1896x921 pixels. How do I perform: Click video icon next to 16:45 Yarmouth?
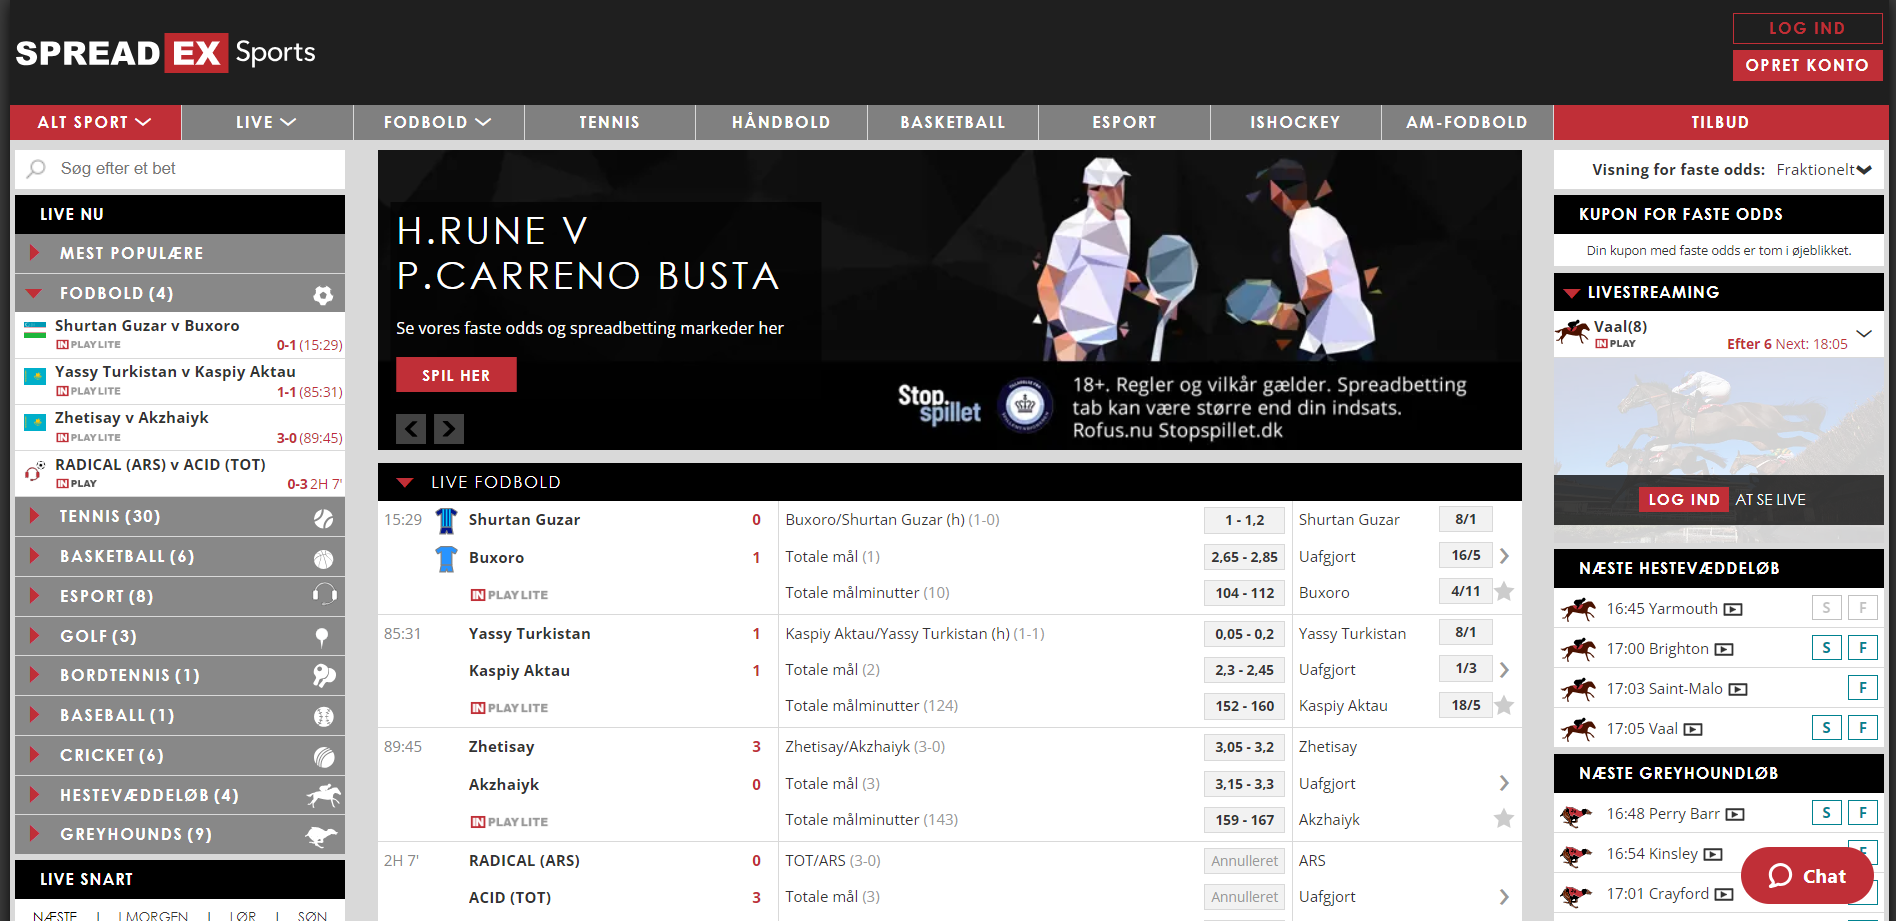pos(1733,609)
